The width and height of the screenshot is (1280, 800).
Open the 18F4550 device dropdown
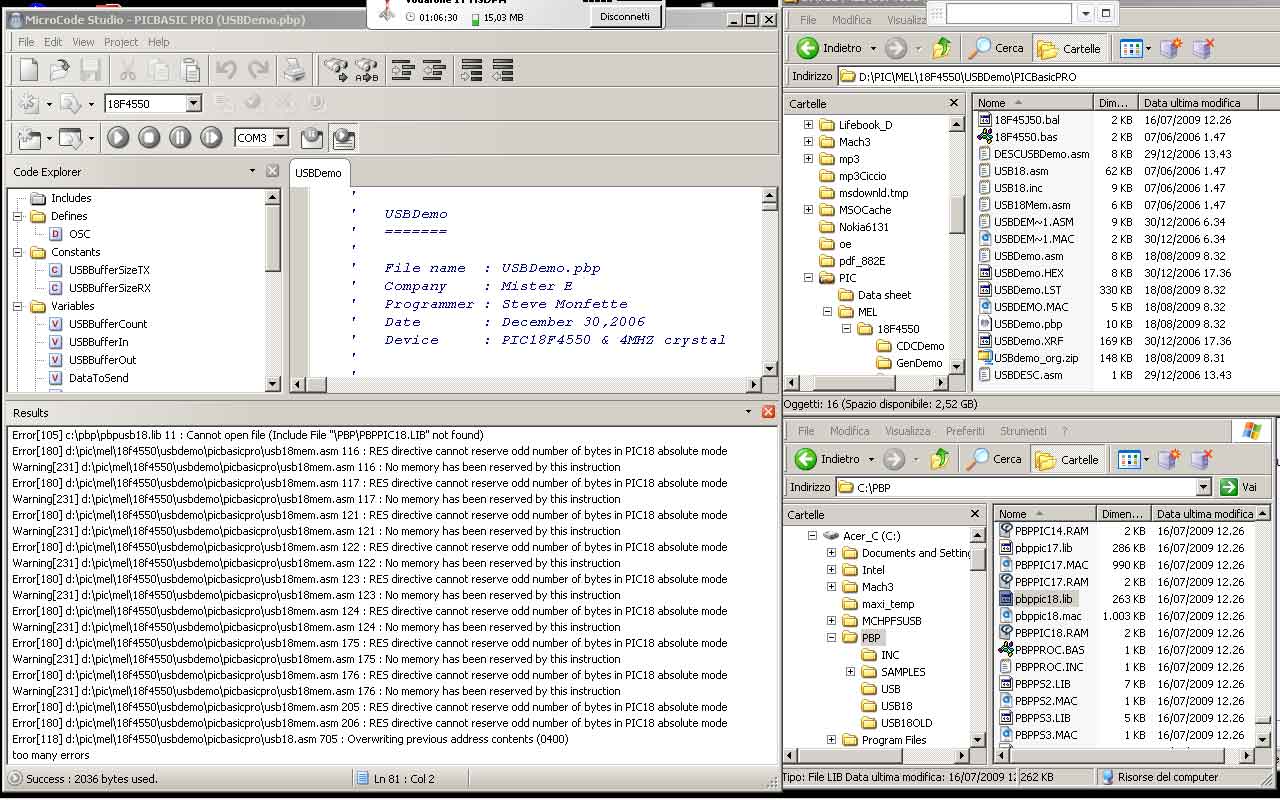point(193,103)
